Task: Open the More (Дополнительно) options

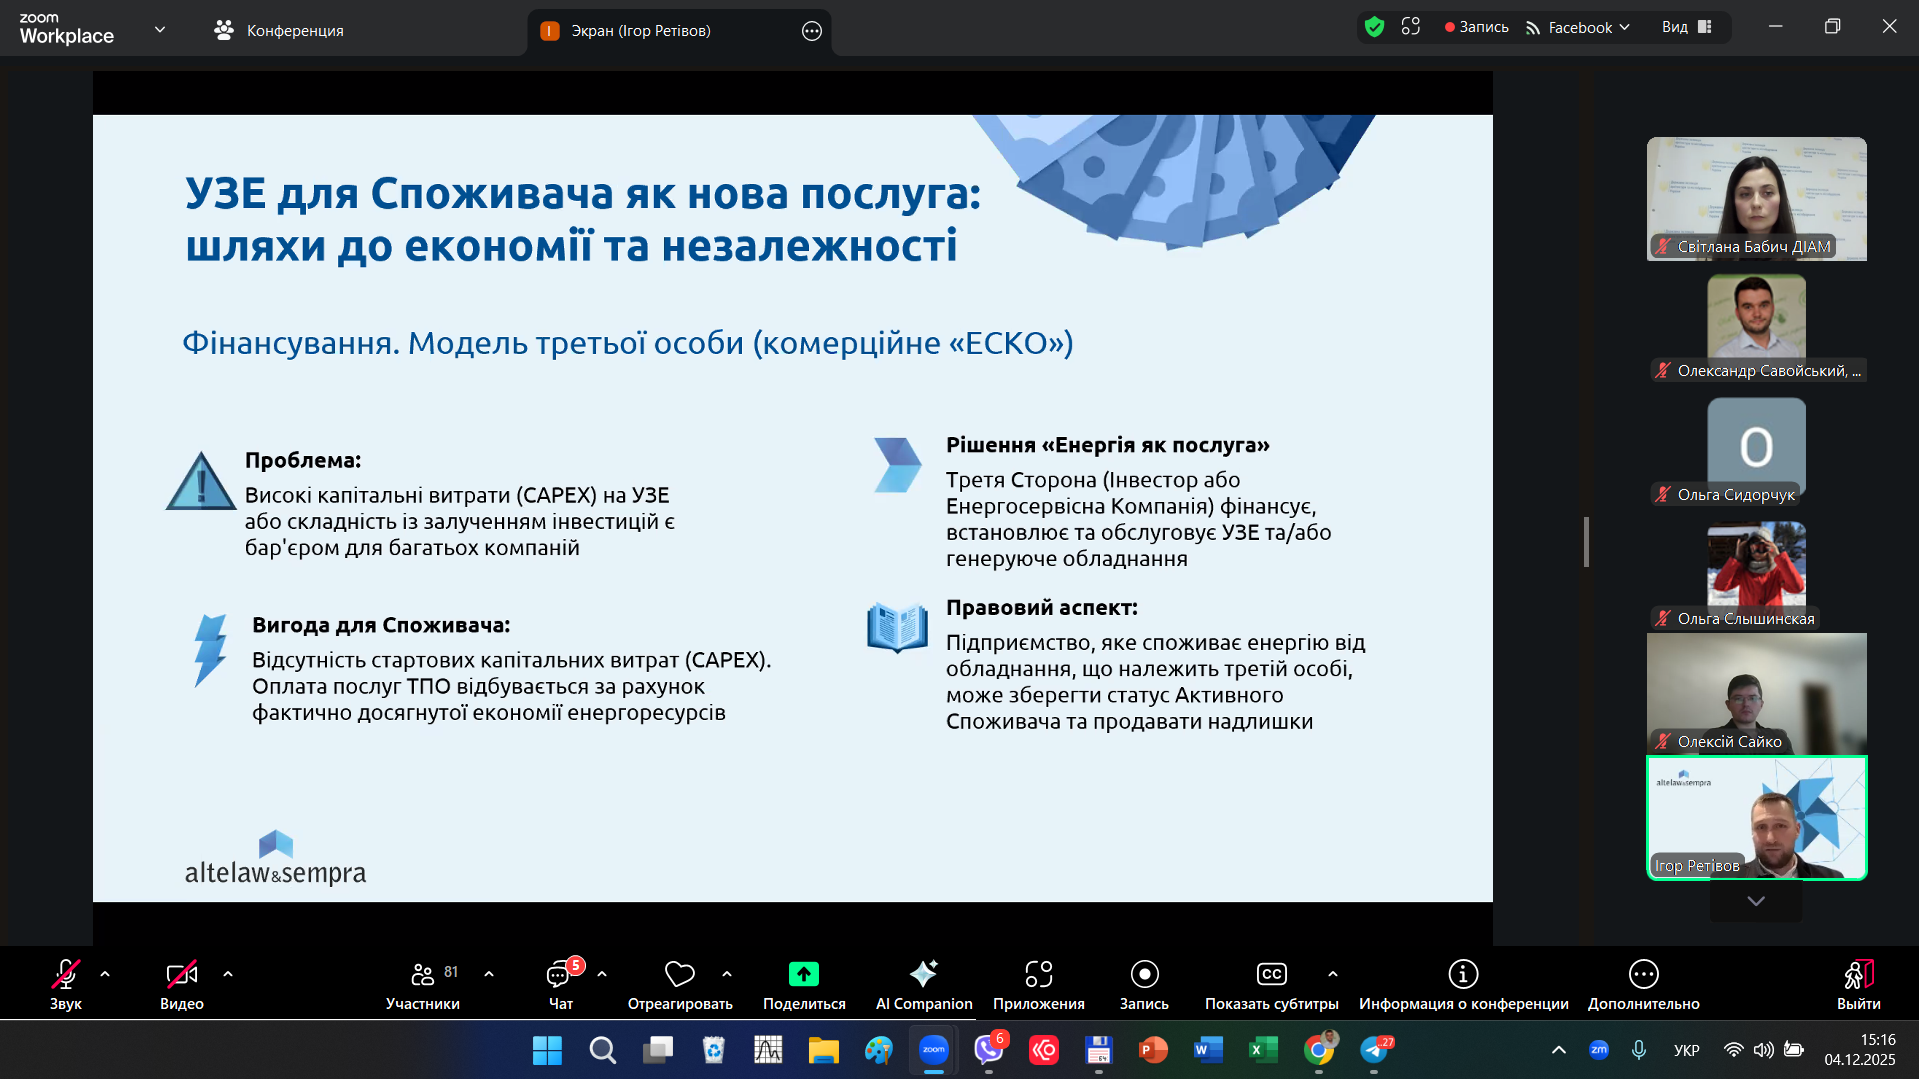Action: pyautogui.click(x=1643, y=984)
